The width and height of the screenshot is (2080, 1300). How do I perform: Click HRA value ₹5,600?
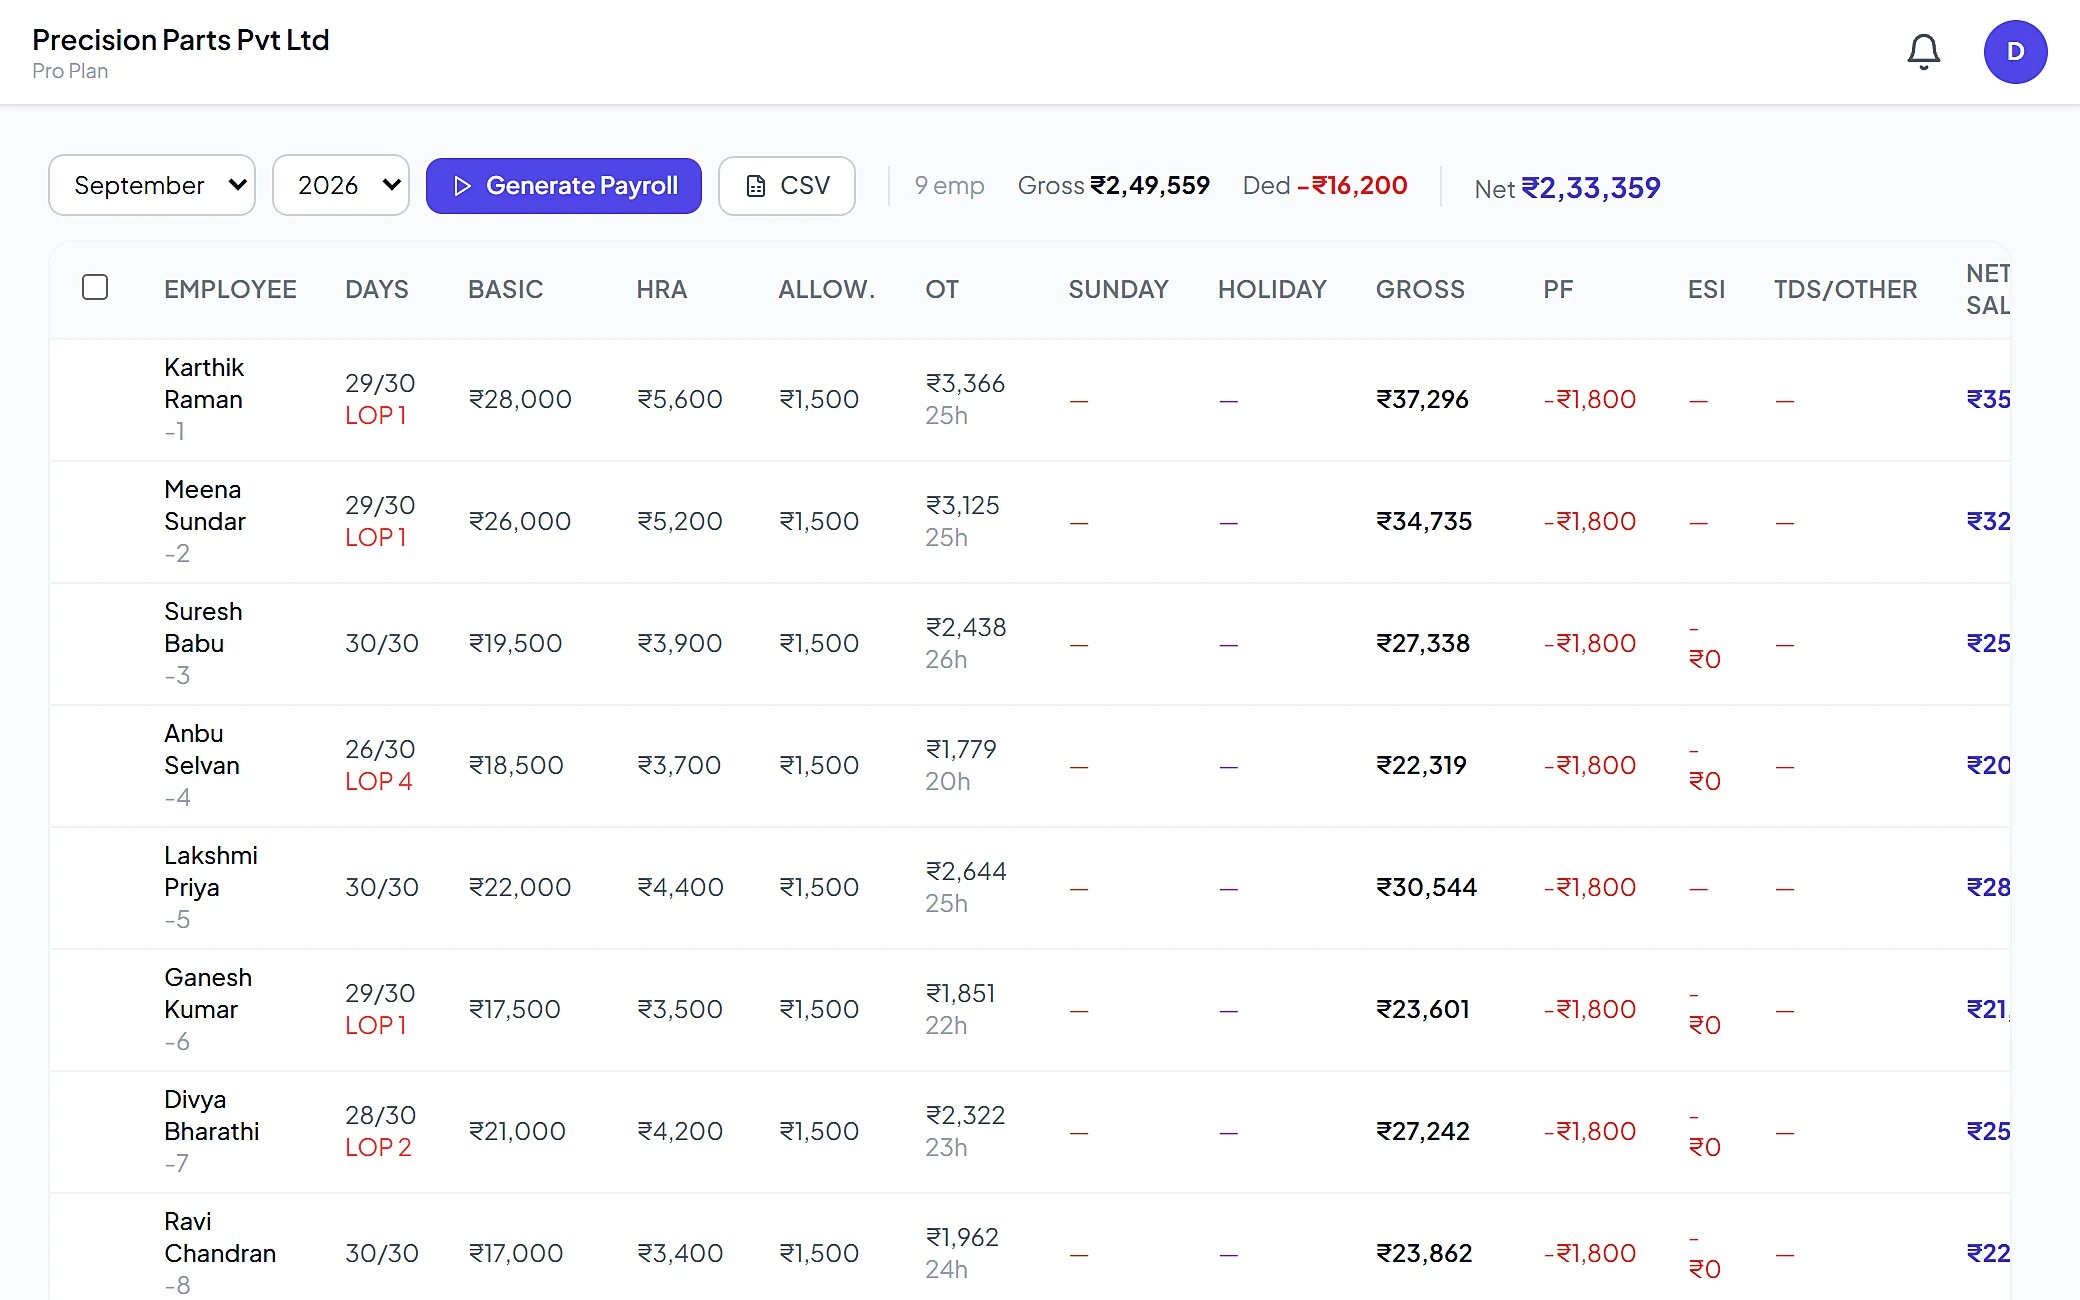point(680,400)
